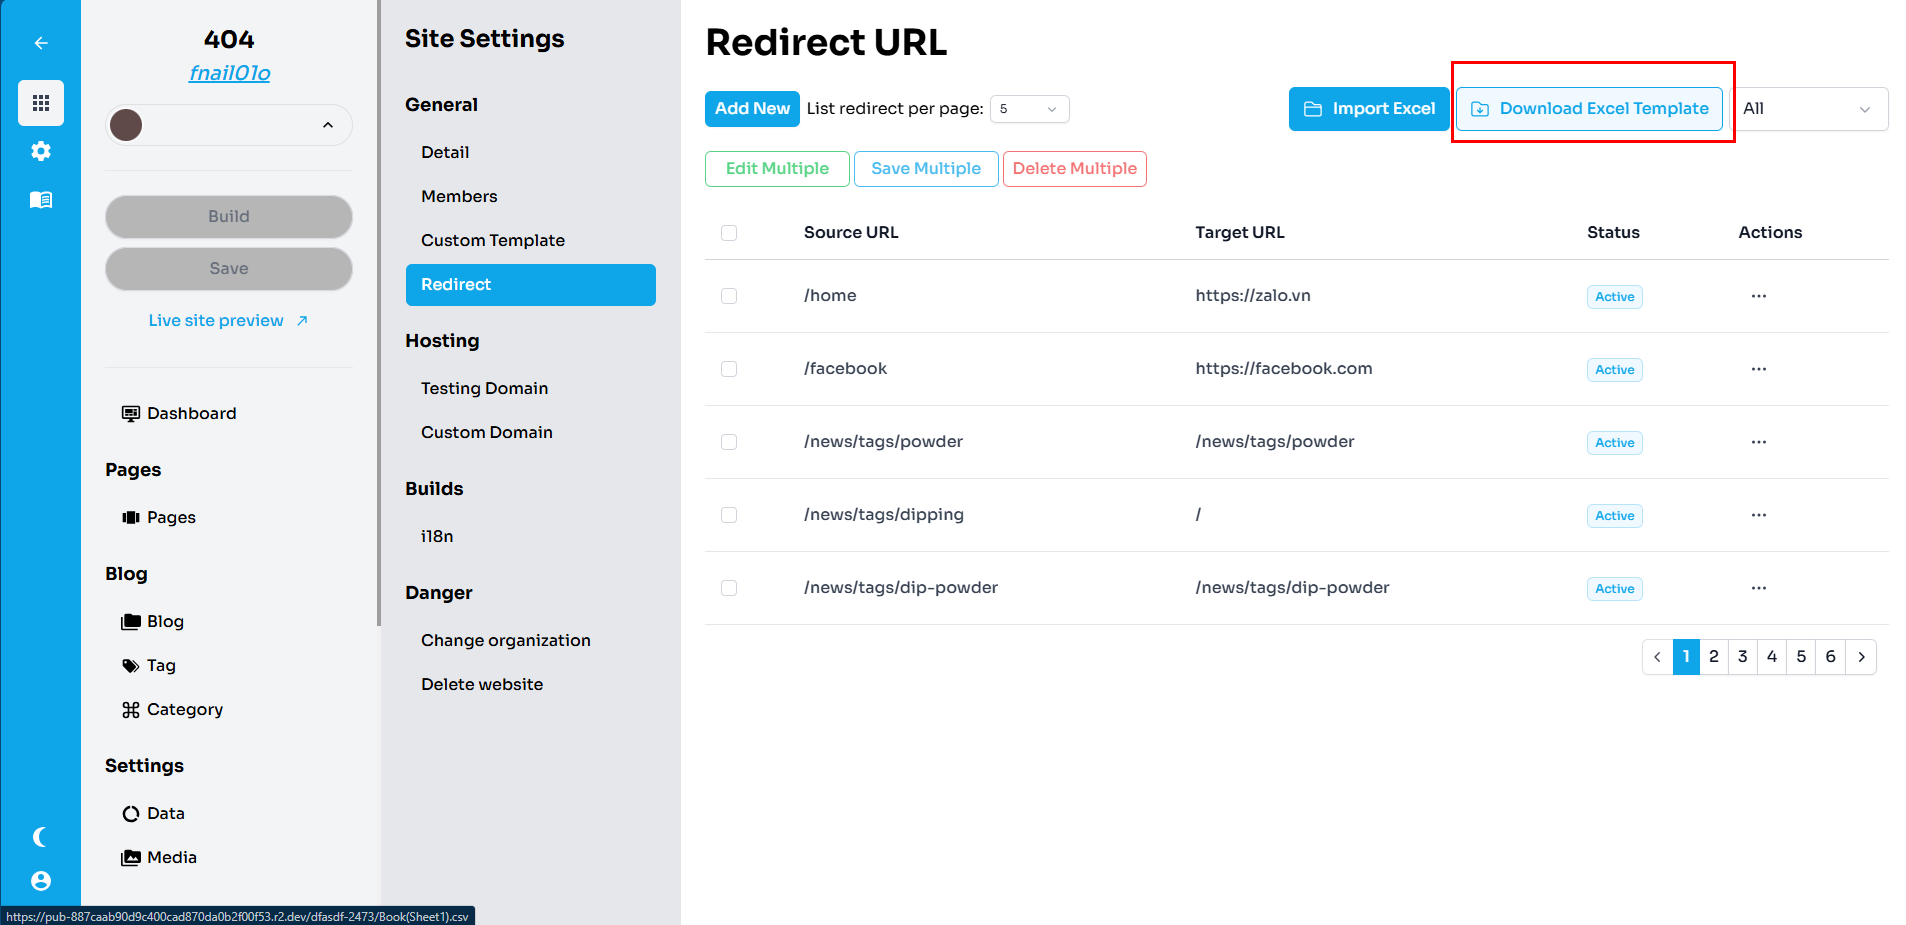Open Custom Domain settings
1906x925 pixels.
click(486, 432)
